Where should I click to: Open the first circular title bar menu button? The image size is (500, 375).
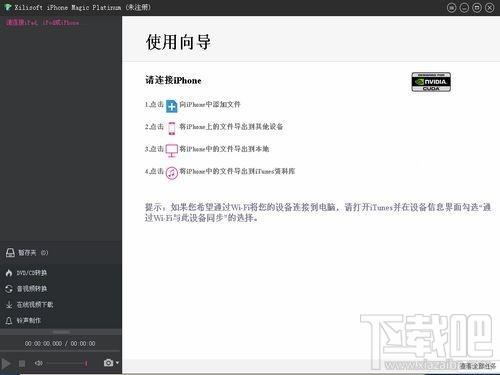pyautogui.click(x=451, y=7)
